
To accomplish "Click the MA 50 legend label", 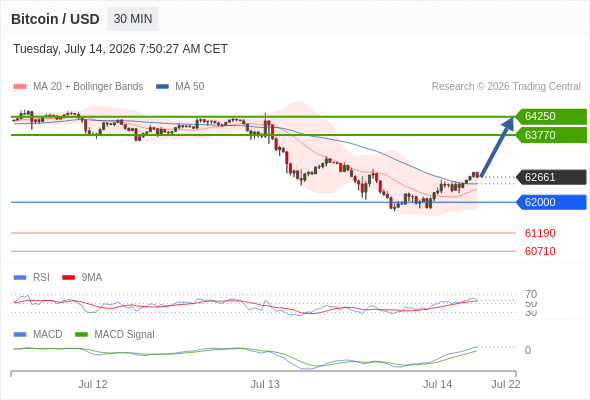I will point(190,87).
